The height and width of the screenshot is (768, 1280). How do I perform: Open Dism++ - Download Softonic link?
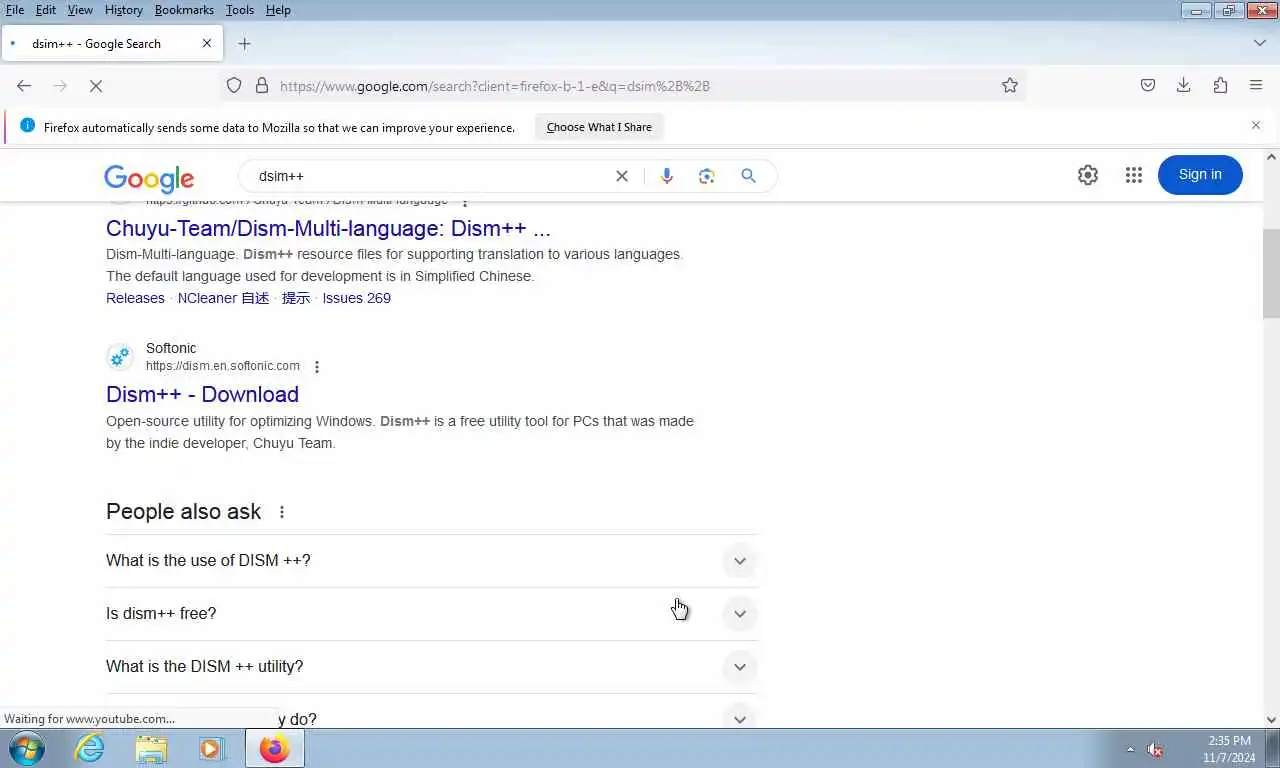(x=202, y=394)
